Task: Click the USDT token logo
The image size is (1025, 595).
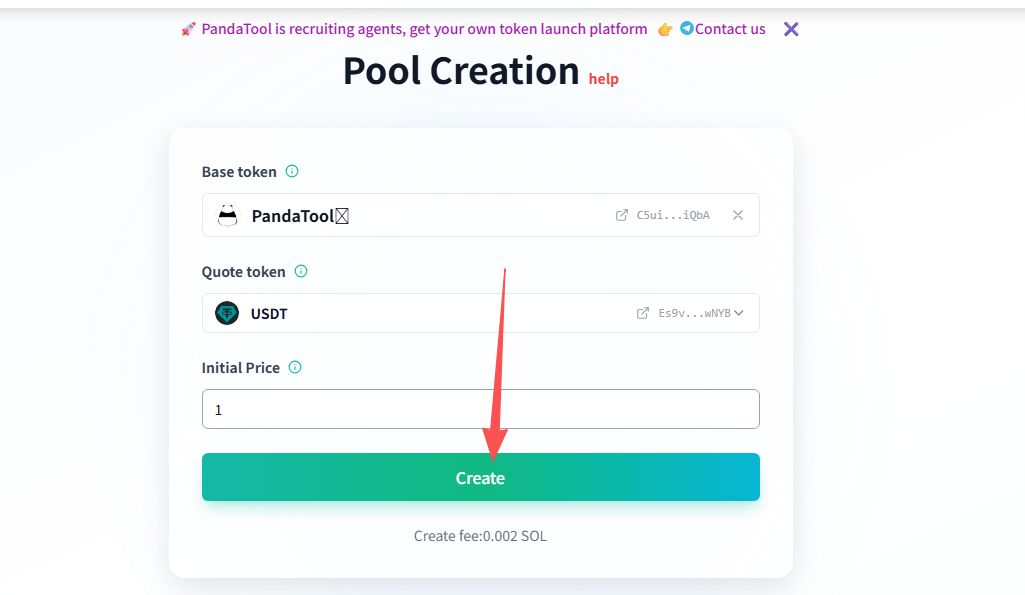Action: 227,313
